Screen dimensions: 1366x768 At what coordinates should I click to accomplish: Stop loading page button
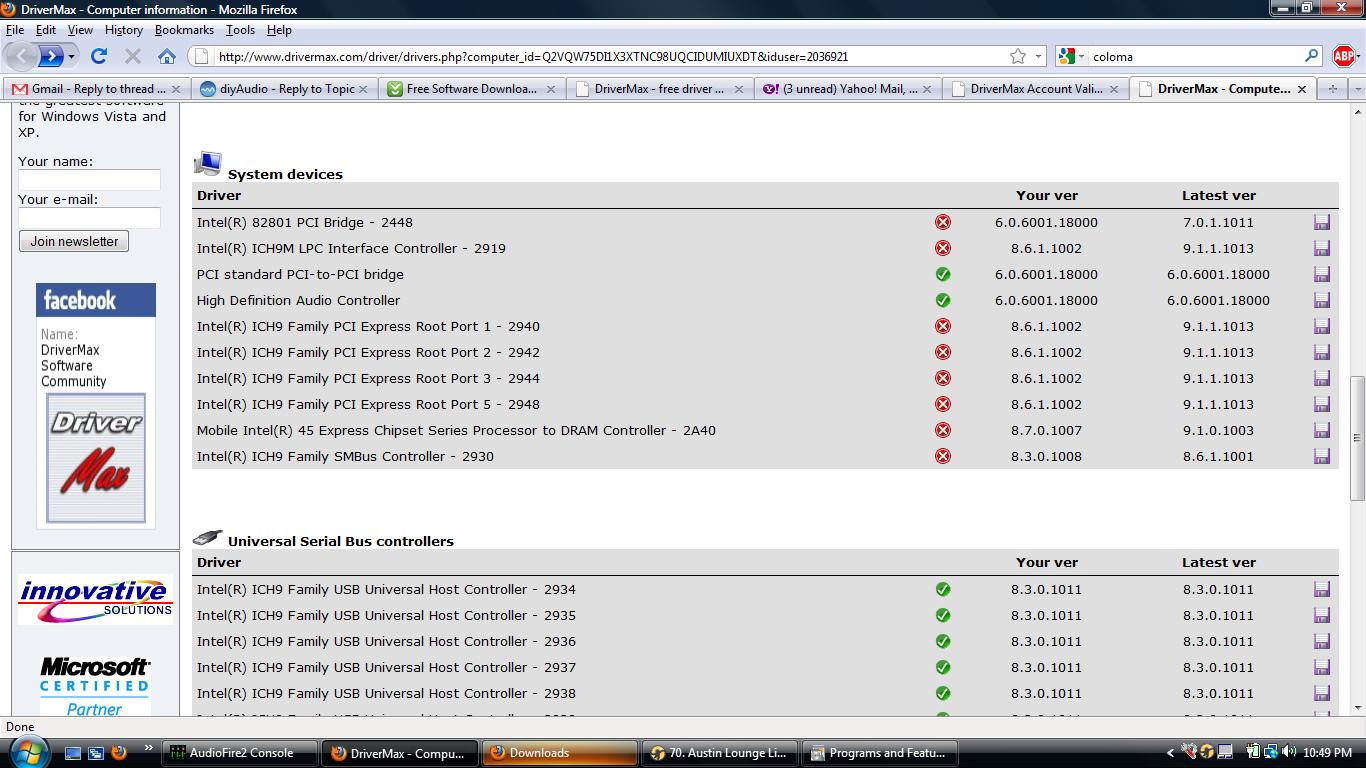(x=132, y=56)
